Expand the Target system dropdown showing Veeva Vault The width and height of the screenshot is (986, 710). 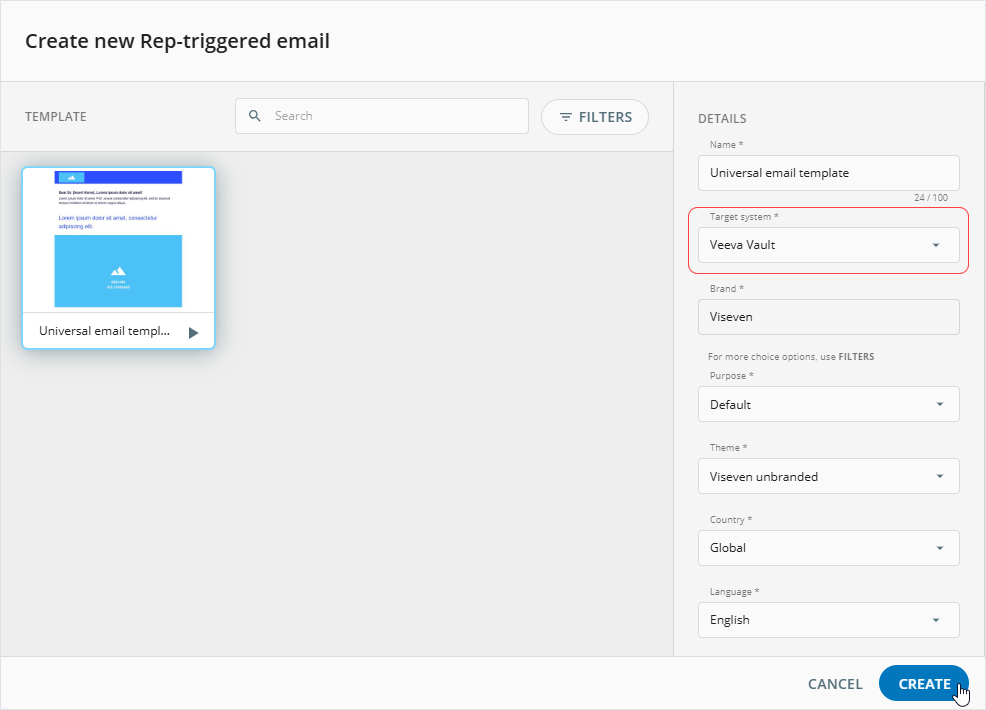click(828, 245)
